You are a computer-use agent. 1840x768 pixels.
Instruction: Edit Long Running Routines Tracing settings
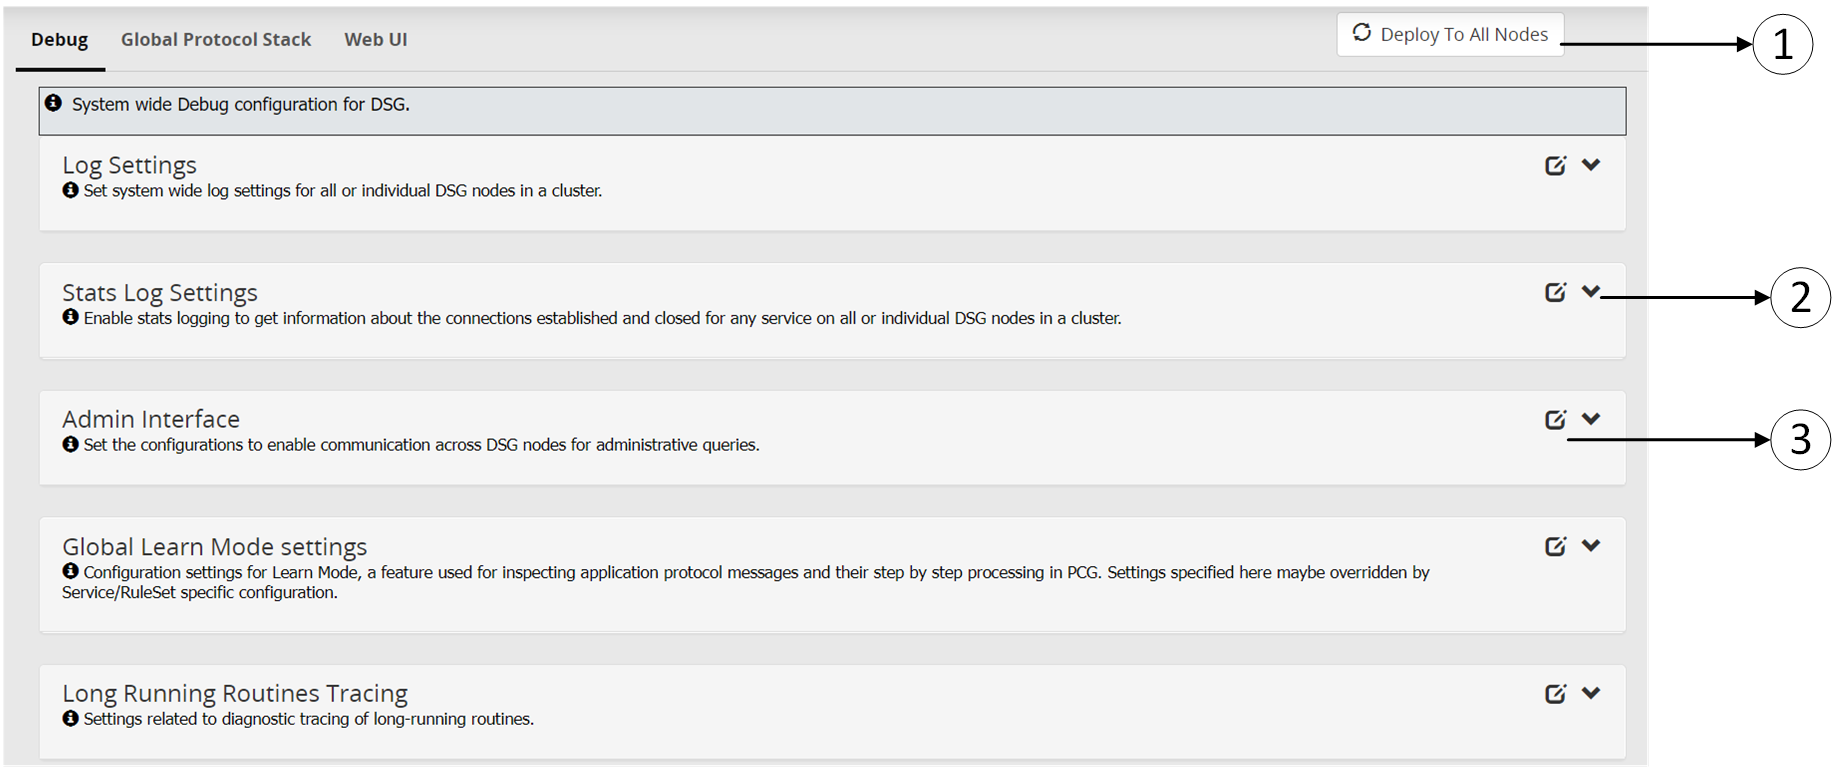1555,694
